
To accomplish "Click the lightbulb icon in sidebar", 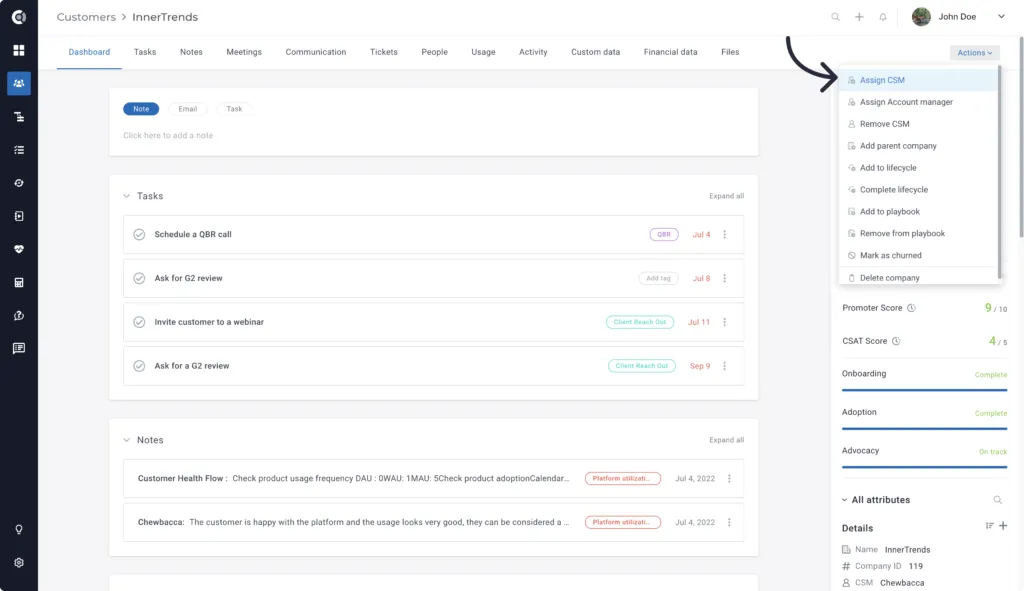I will click(x=19, y=530).
